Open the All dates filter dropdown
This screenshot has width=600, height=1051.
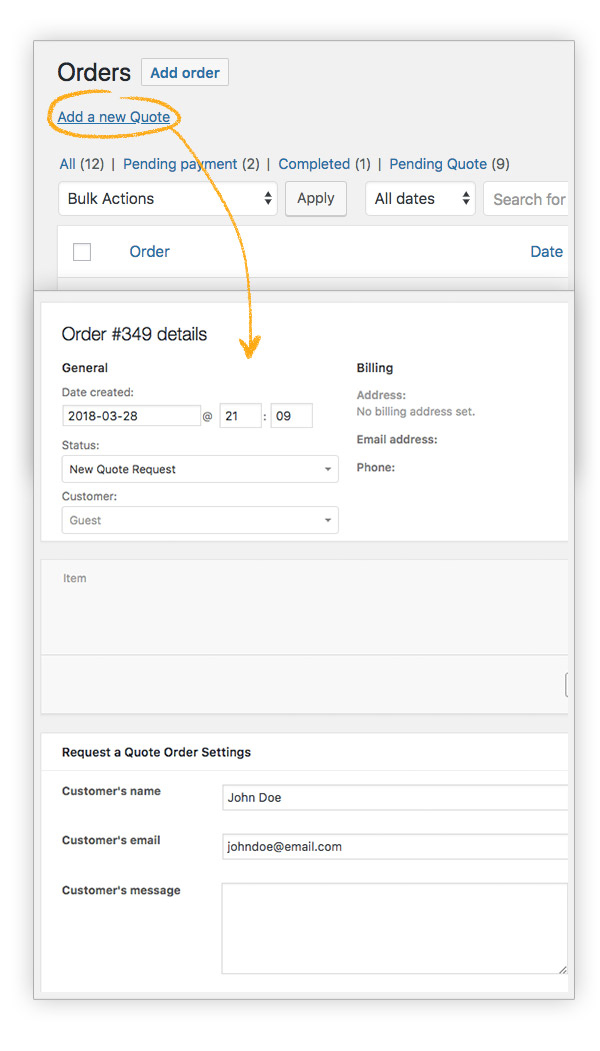tap(420, 198)
